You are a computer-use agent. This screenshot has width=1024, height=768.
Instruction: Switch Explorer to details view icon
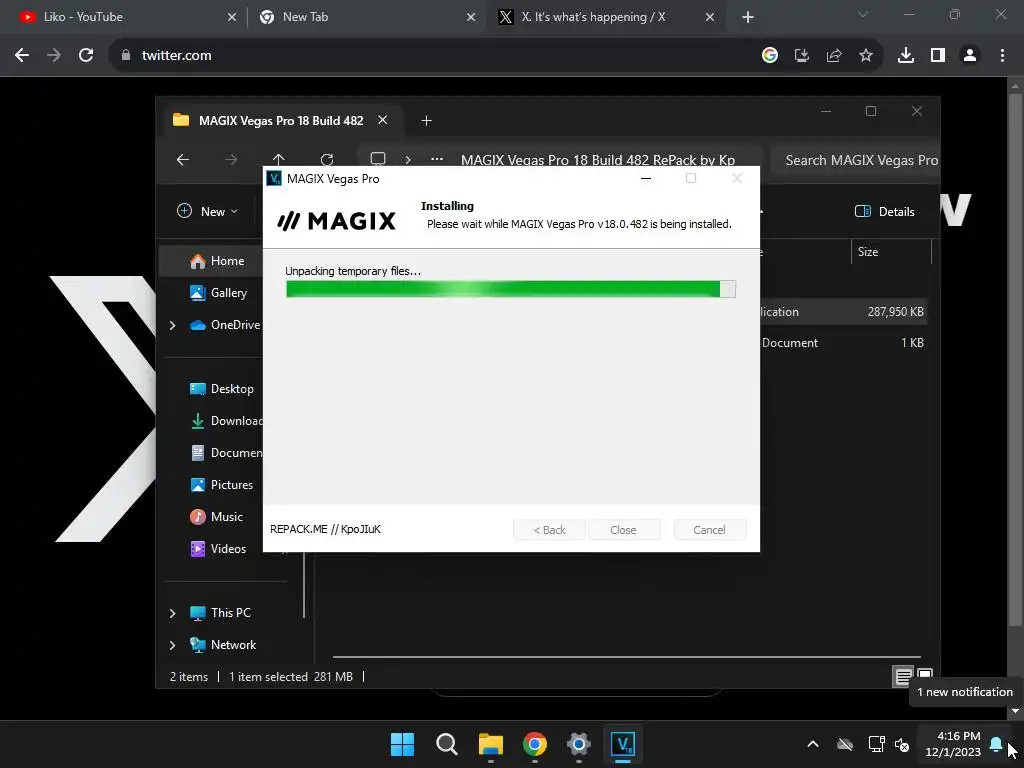click(x=903, y=677)
